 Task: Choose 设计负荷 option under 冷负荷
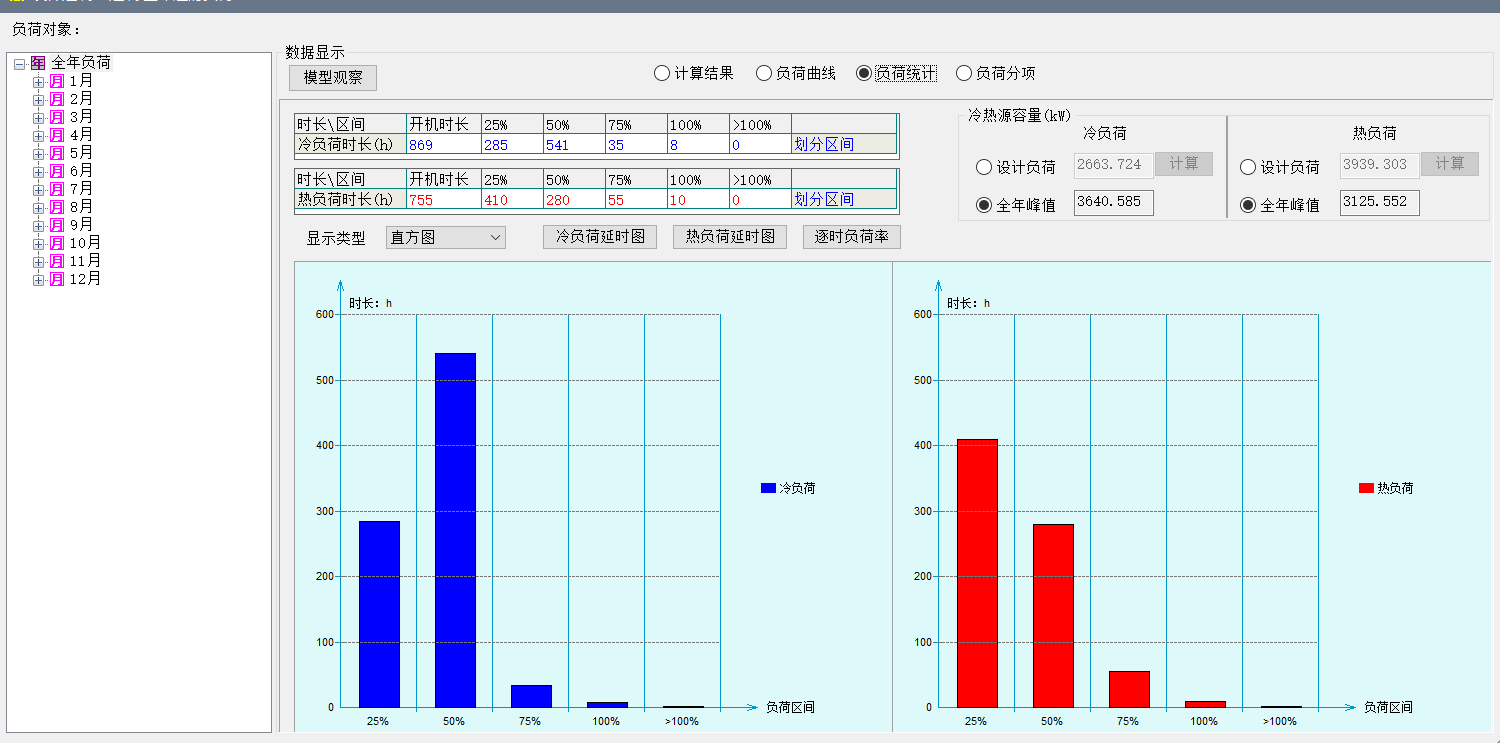984,167
